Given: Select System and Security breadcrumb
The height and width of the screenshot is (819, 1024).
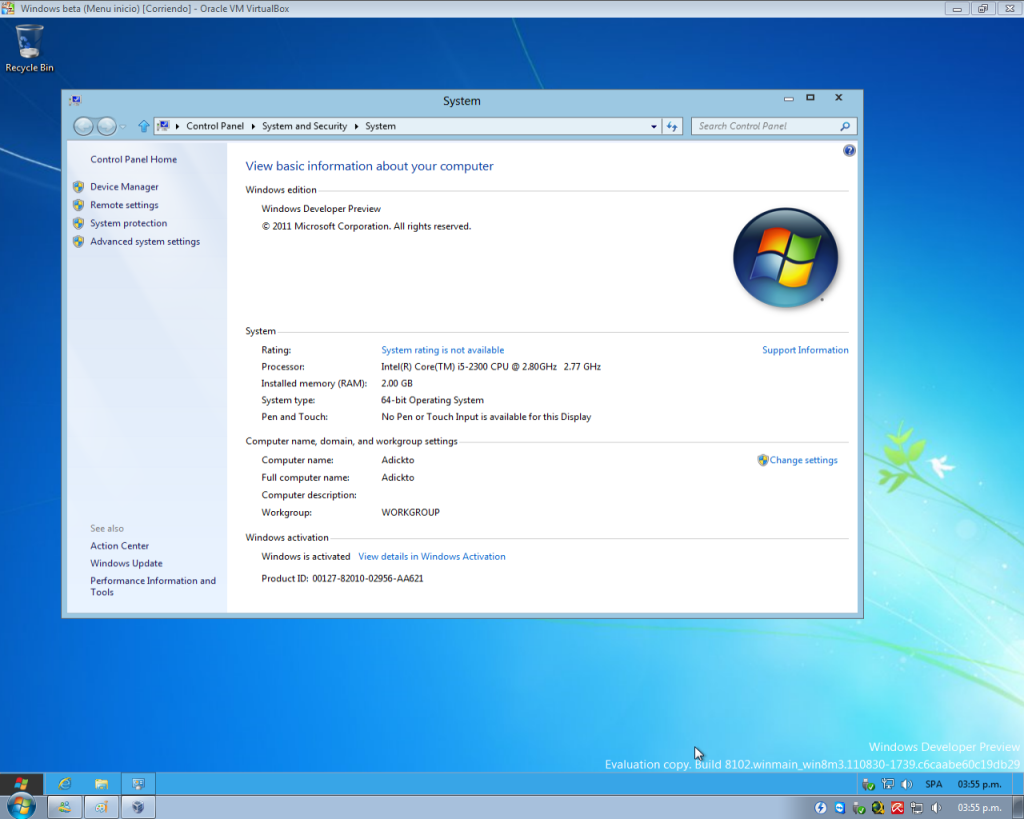Looking at the screenshot, I should tap(304, 126).
